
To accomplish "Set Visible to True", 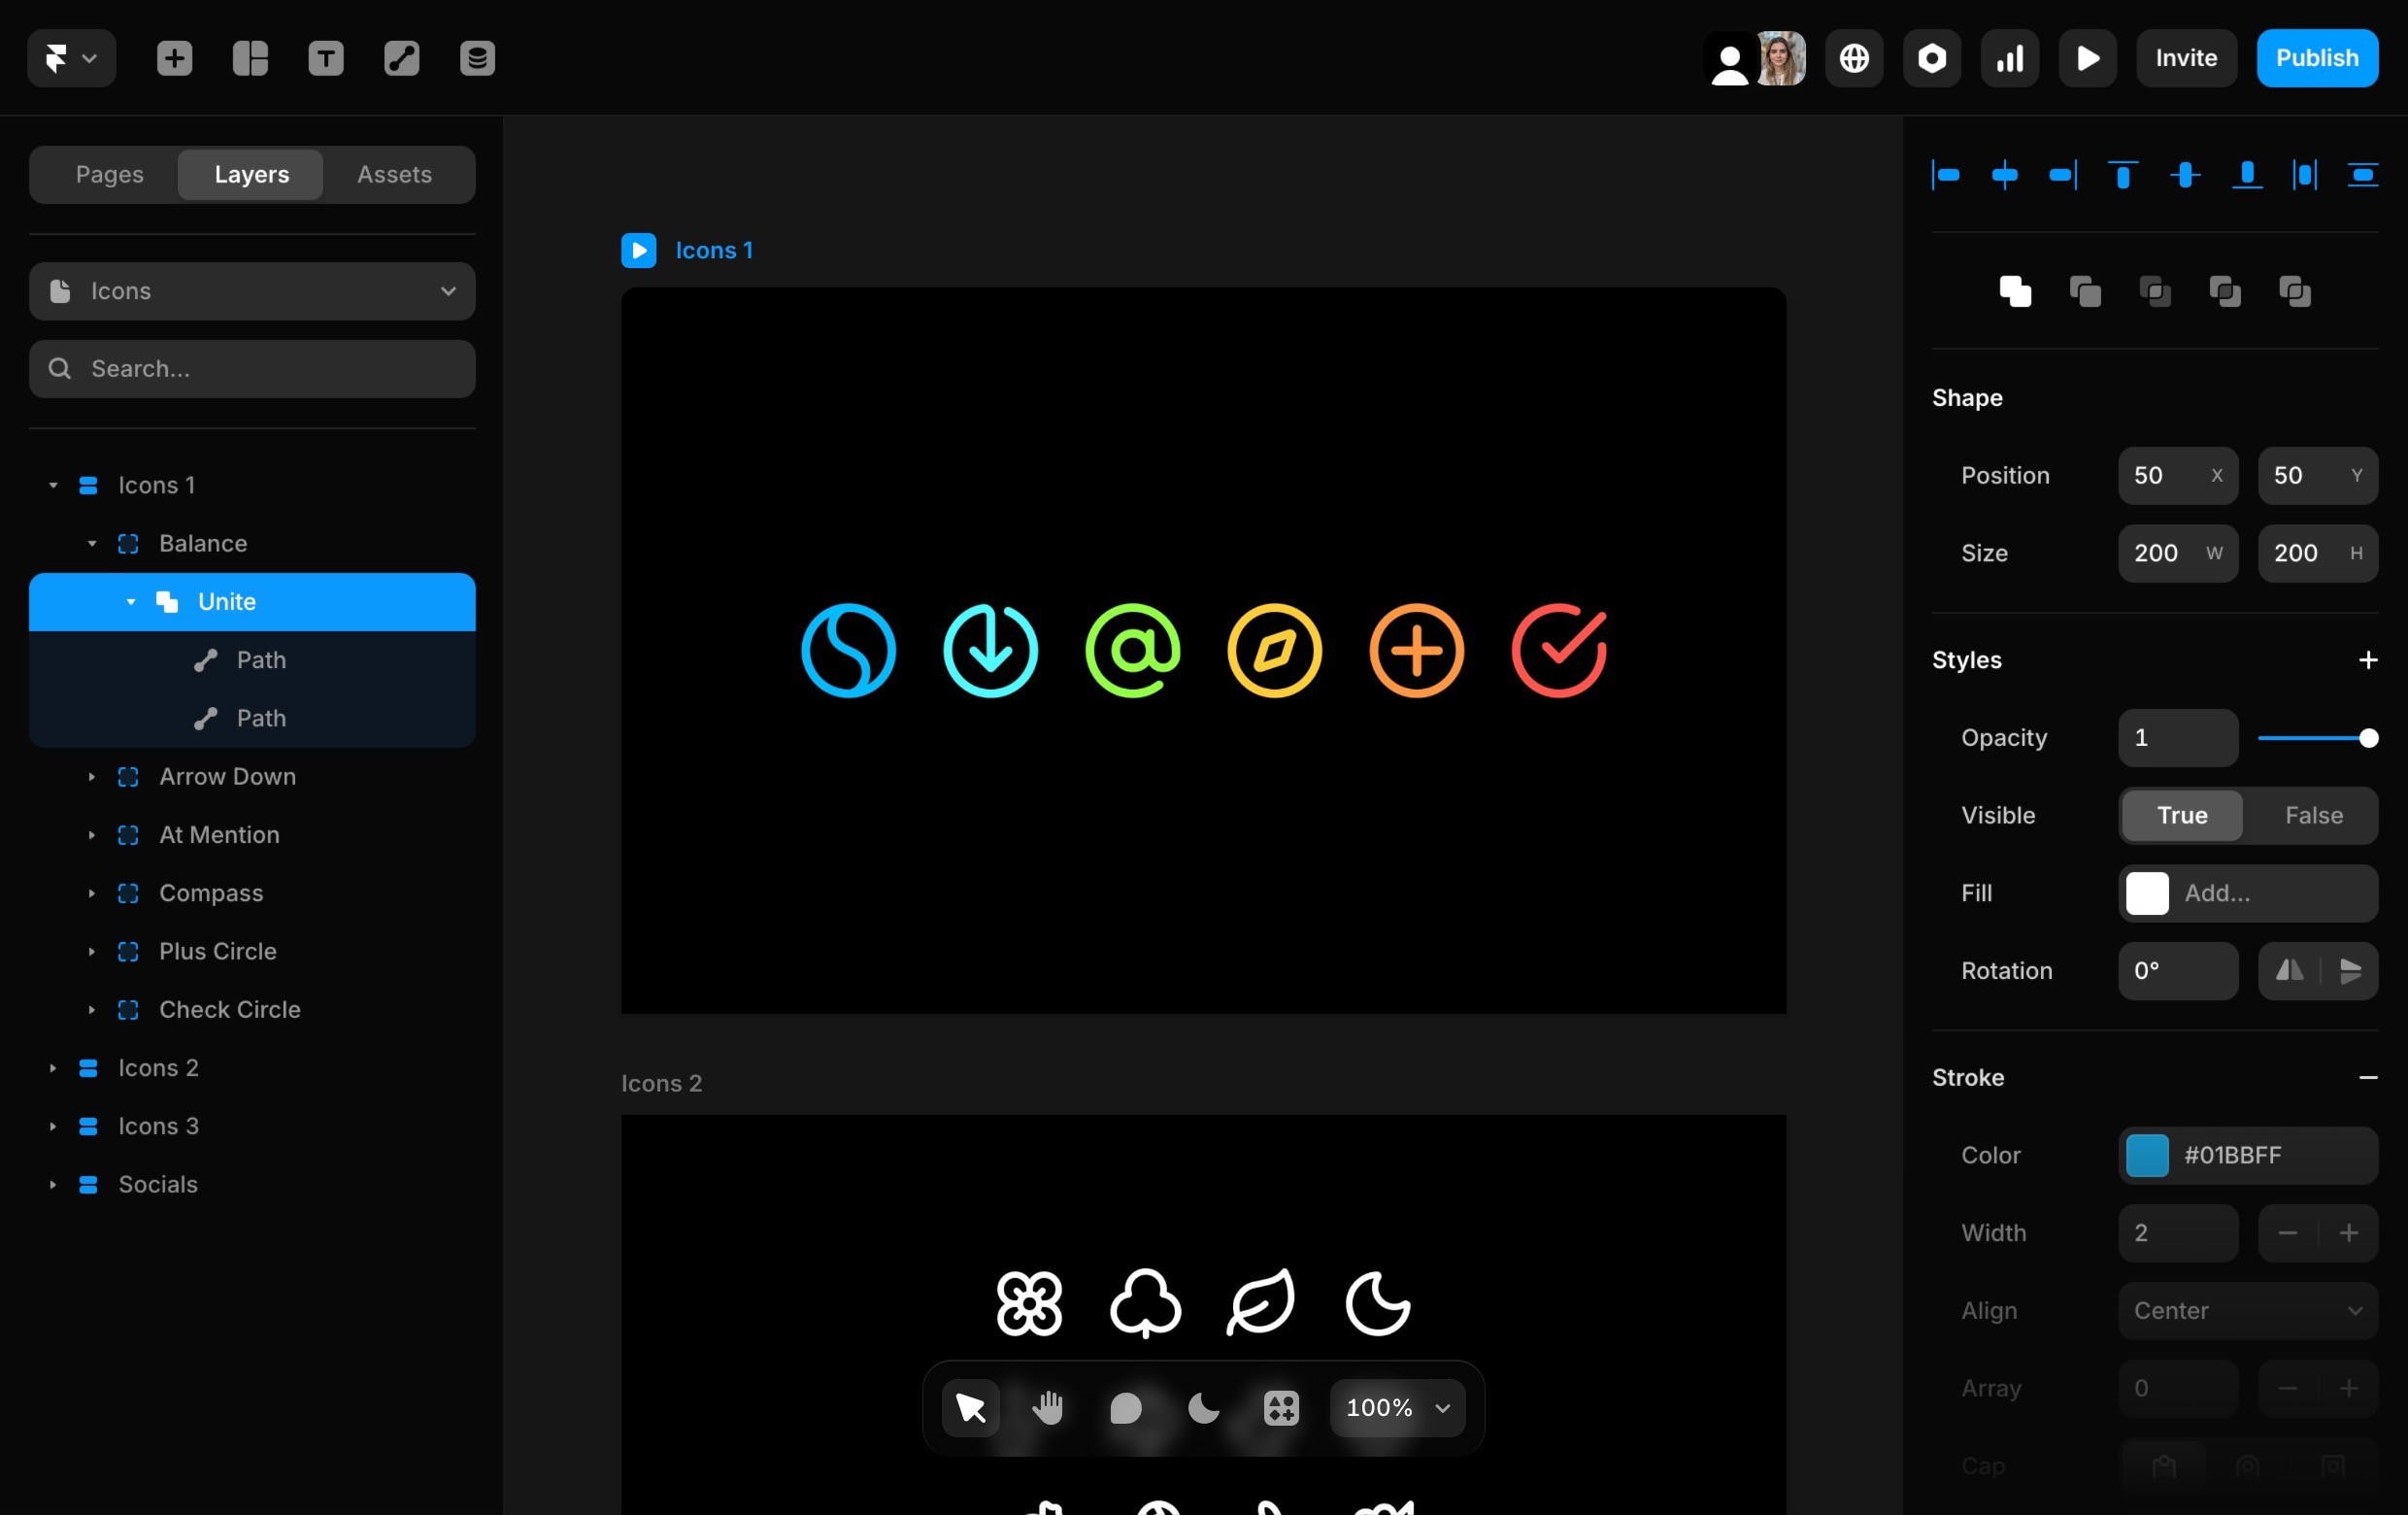I will tap(2181, 815).
